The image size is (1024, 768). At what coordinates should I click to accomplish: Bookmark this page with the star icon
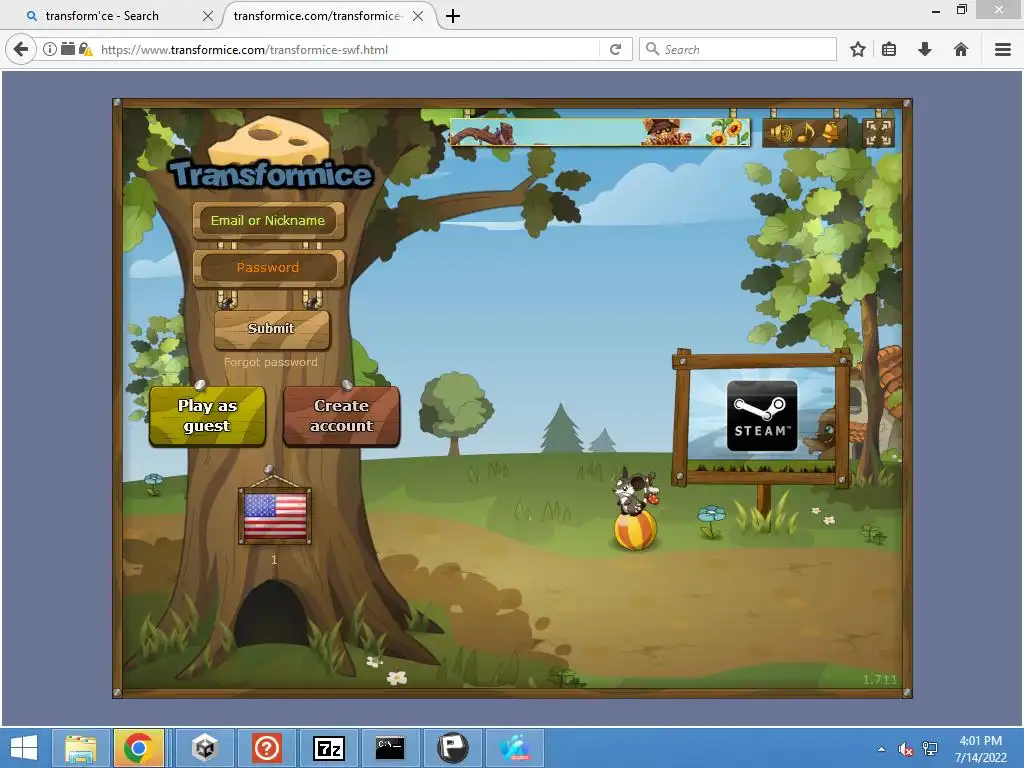[858, 49]
